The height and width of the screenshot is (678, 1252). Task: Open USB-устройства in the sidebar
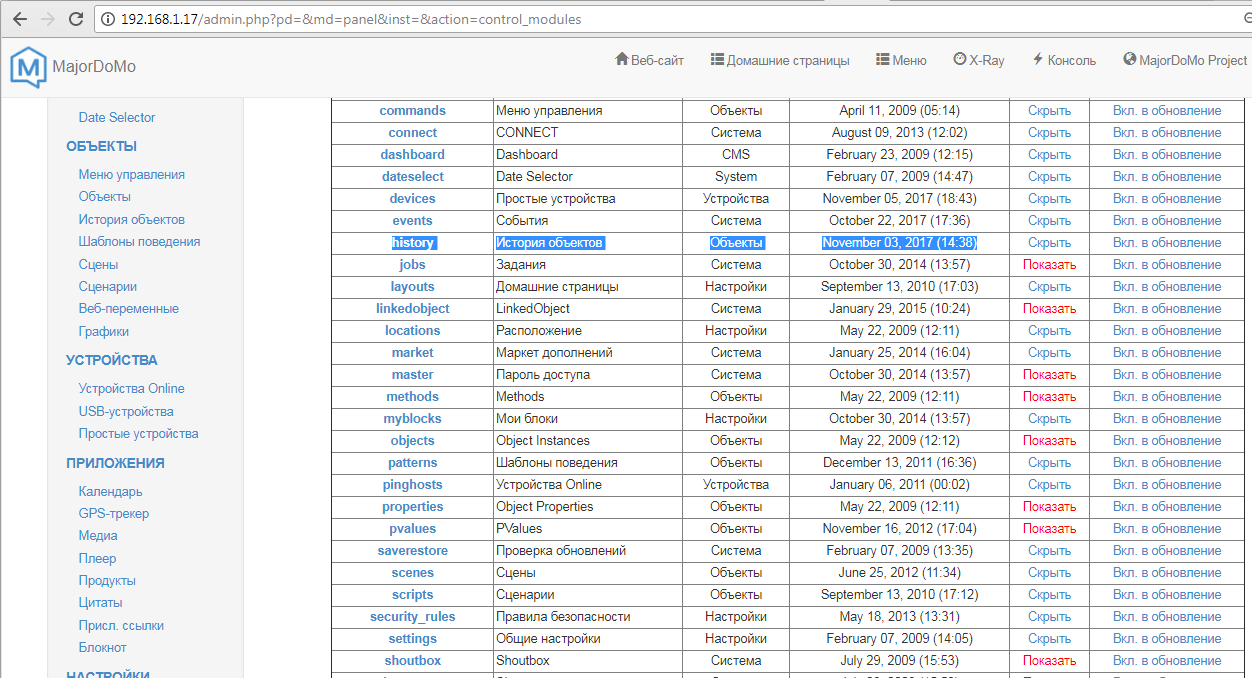pos(126,411)
